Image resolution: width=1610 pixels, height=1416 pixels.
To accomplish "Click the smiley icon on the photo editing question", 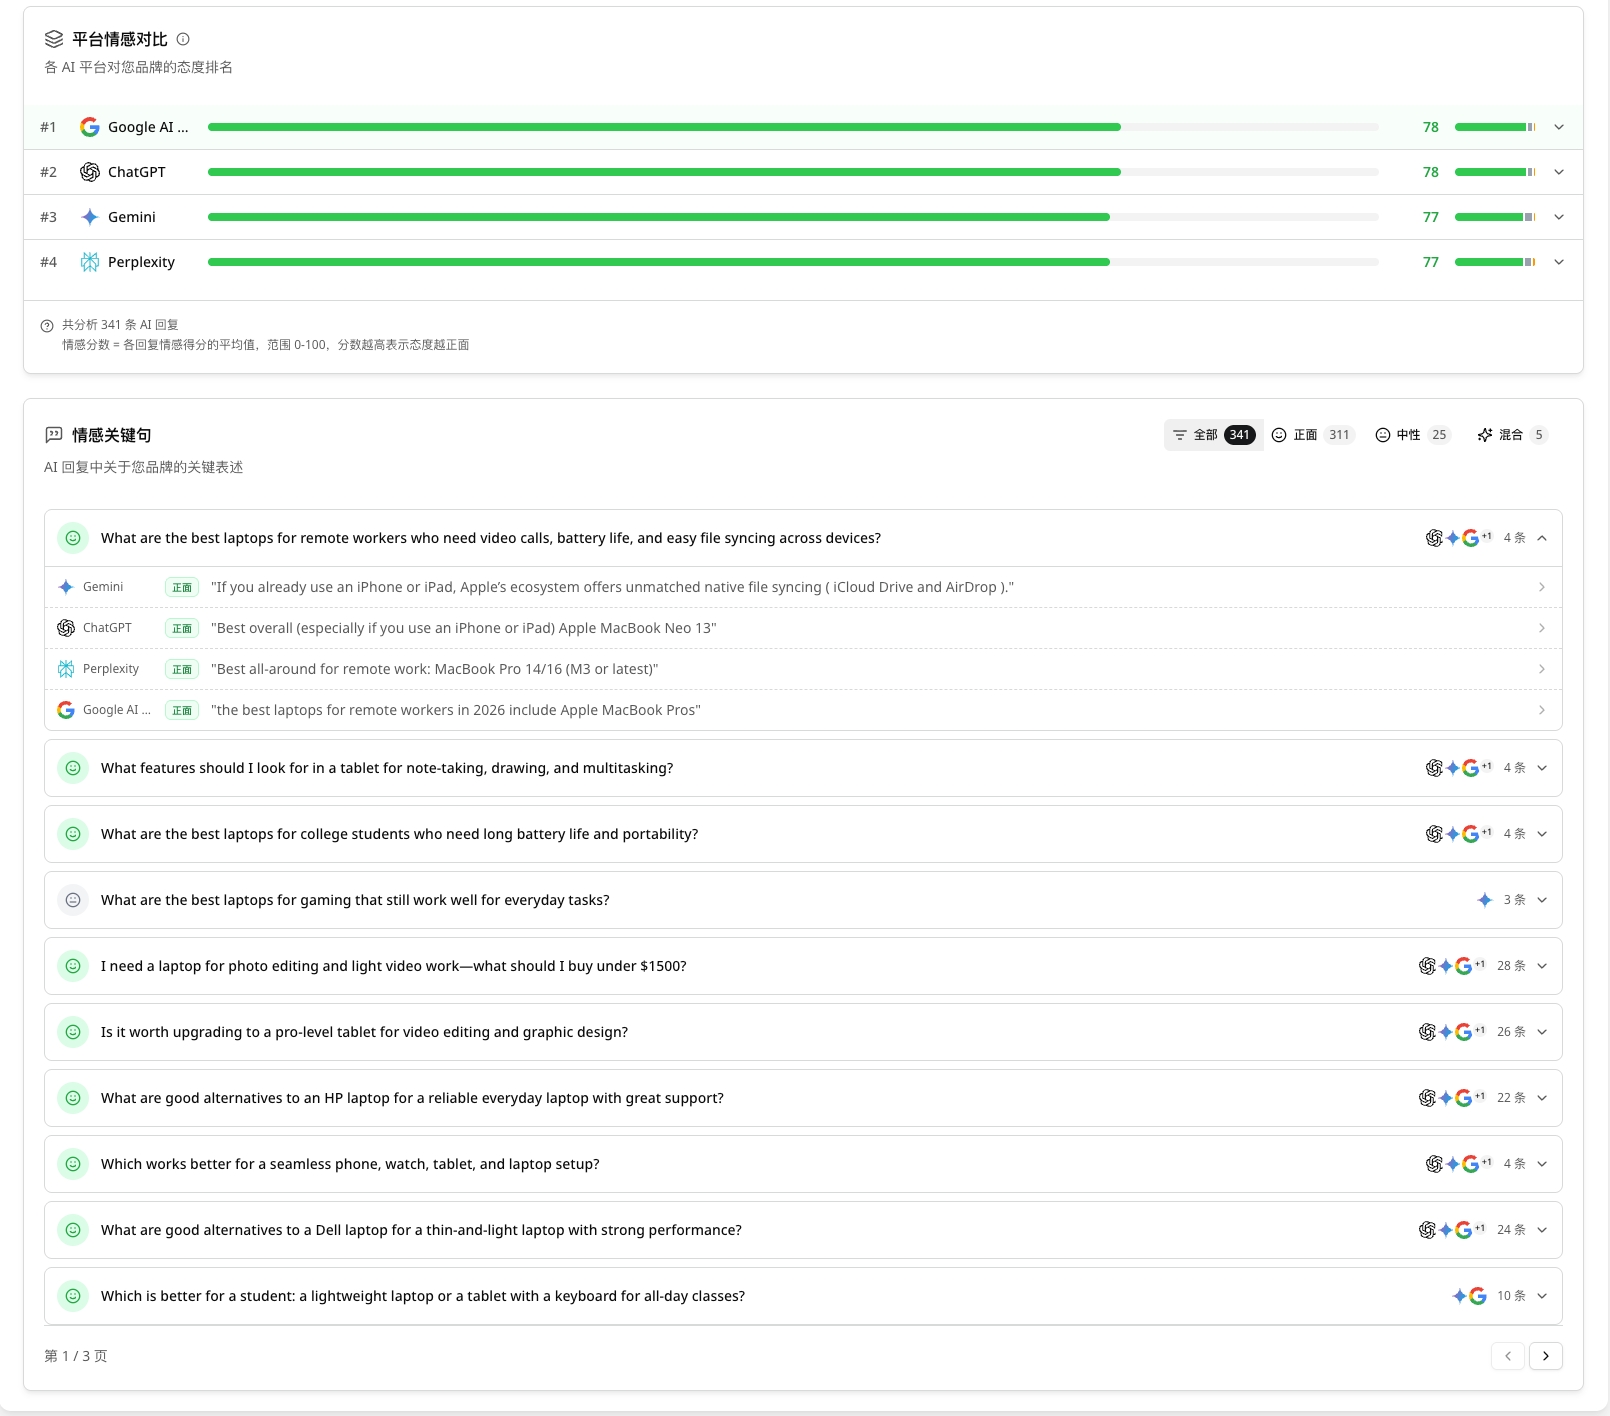I will click(73, 966).
